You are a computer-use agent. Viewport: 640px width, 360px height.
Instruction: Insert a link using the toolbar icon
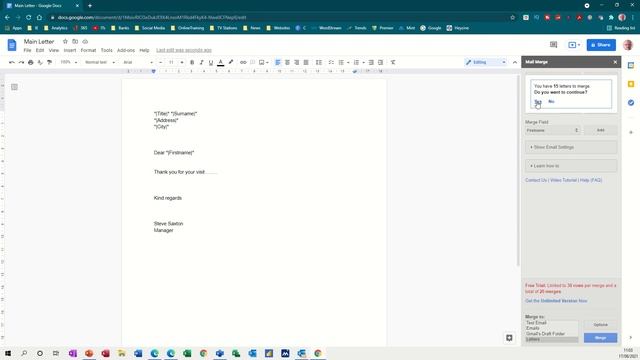[x=243, y=62]
